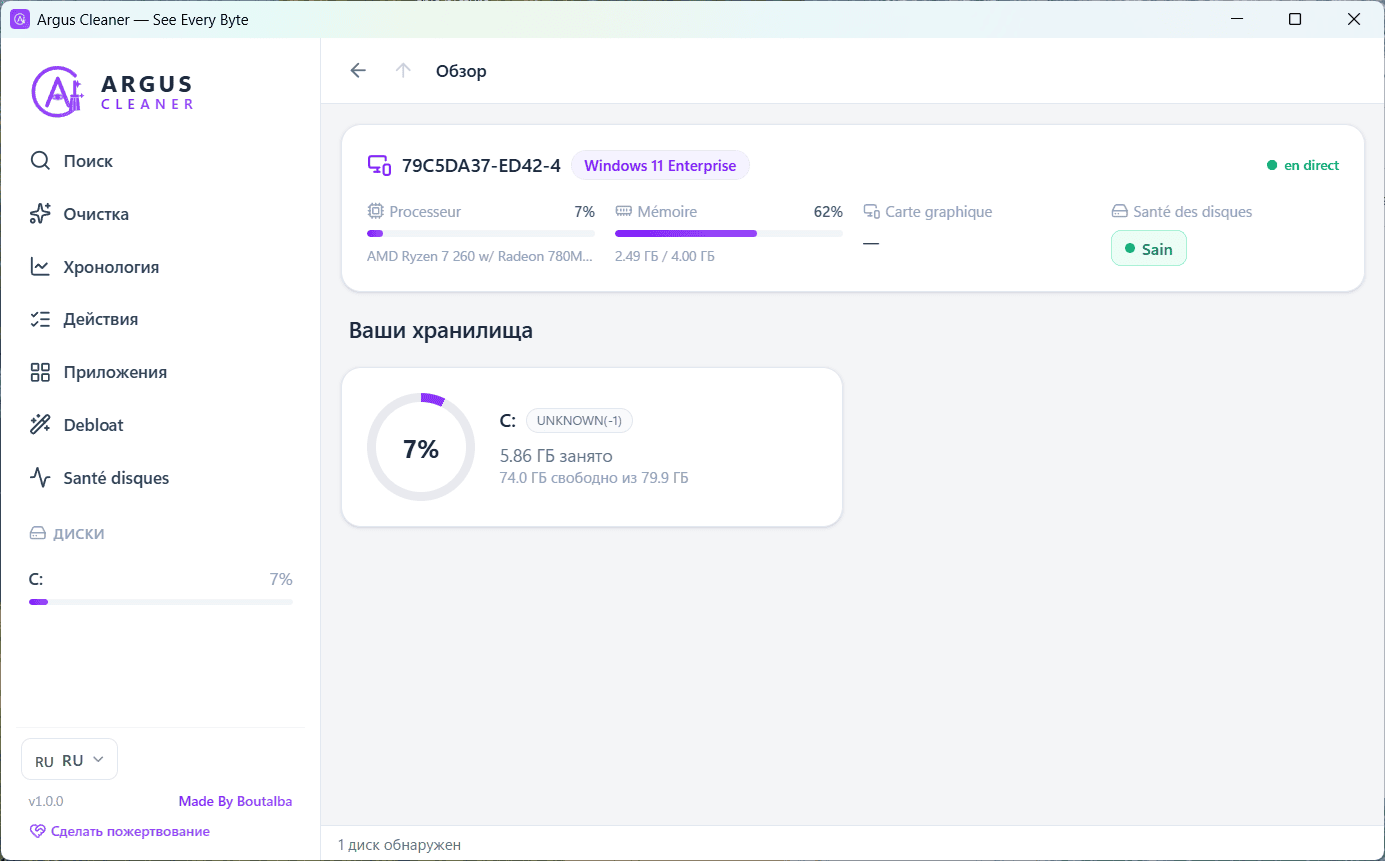
Task: Click the Windows 11 Enterprise badge
Action: coord(660,166)
